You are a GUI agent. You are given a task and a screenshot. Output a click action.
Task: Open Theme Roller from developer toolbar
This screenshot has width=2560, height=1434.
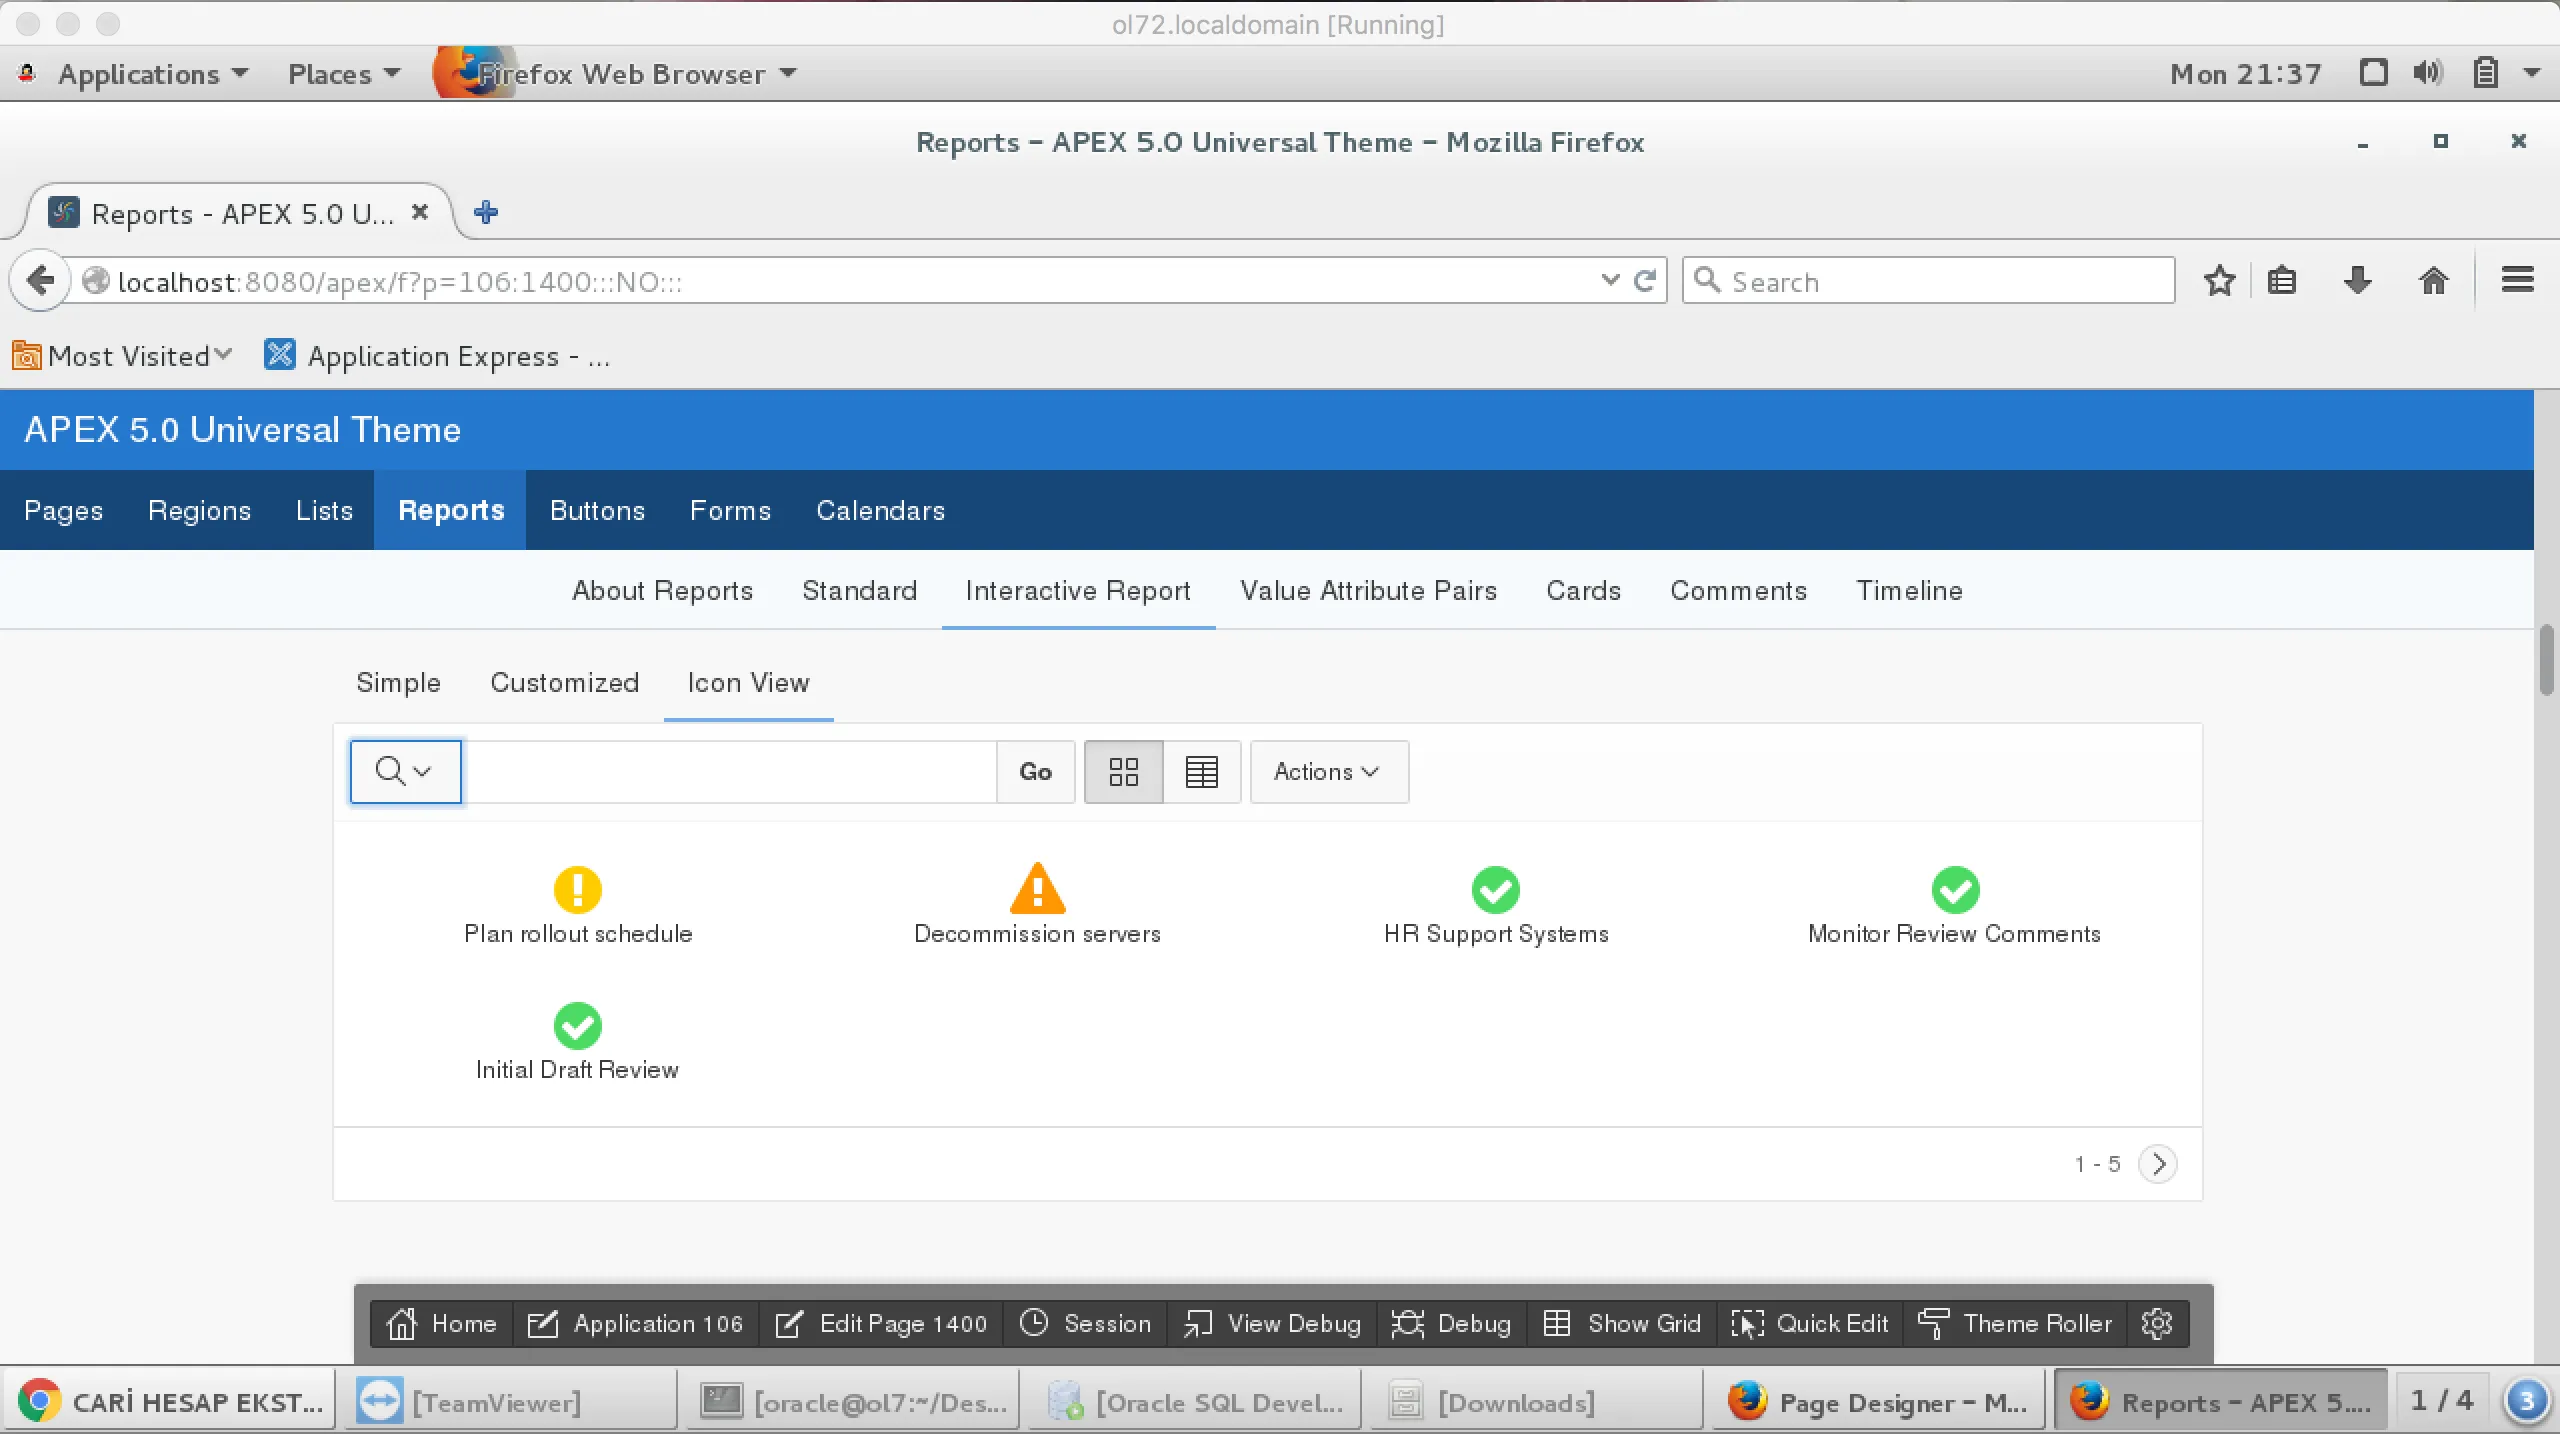[2015, 1323]
